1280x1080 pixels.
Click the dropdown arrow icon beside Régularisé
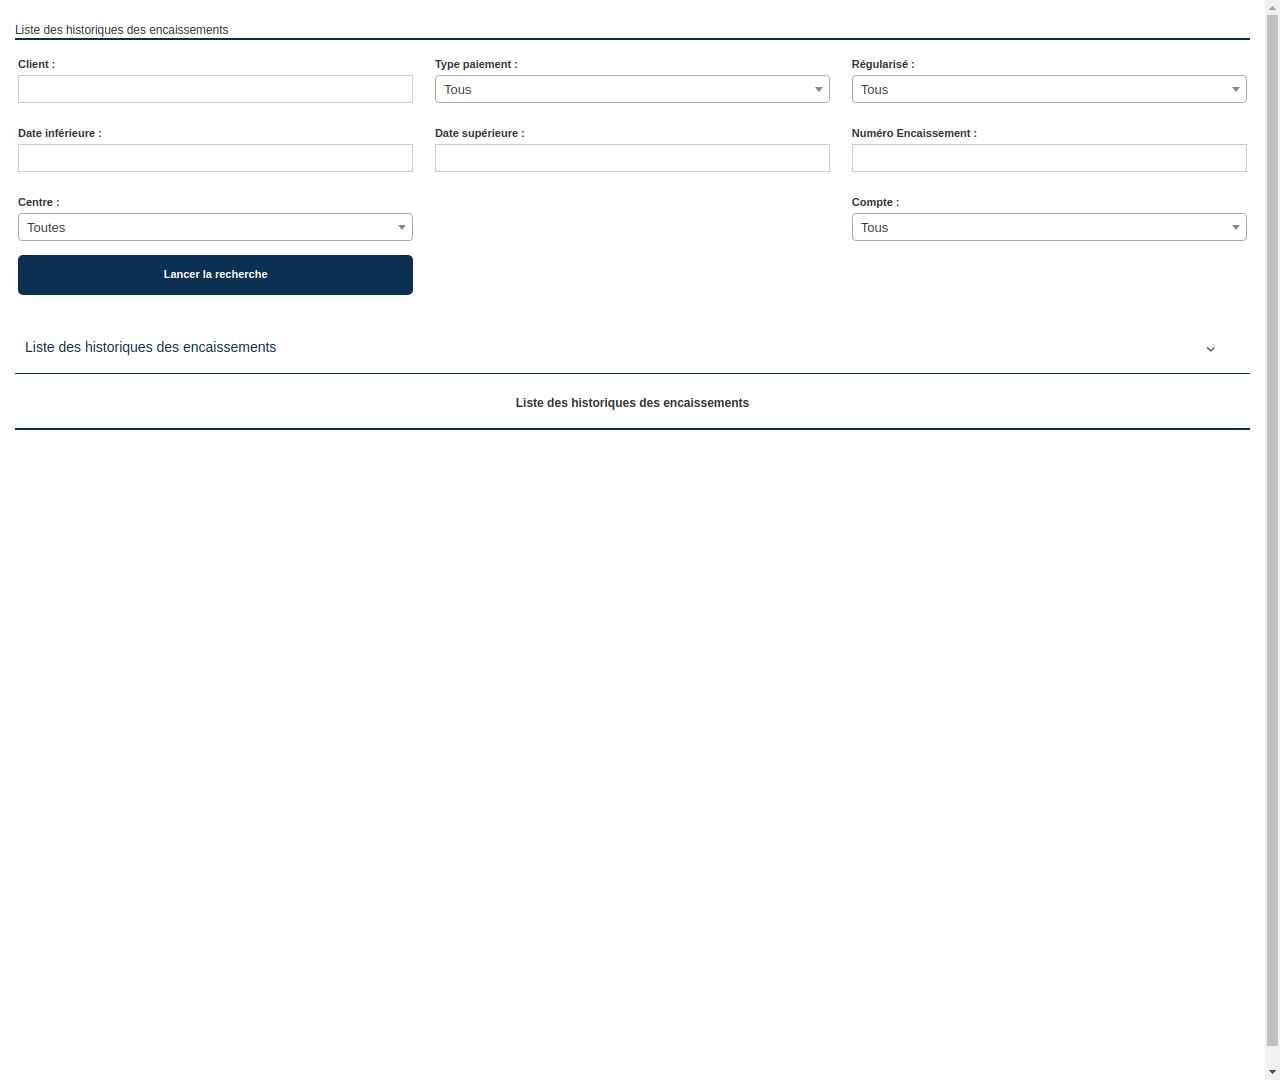(1236, 89)
